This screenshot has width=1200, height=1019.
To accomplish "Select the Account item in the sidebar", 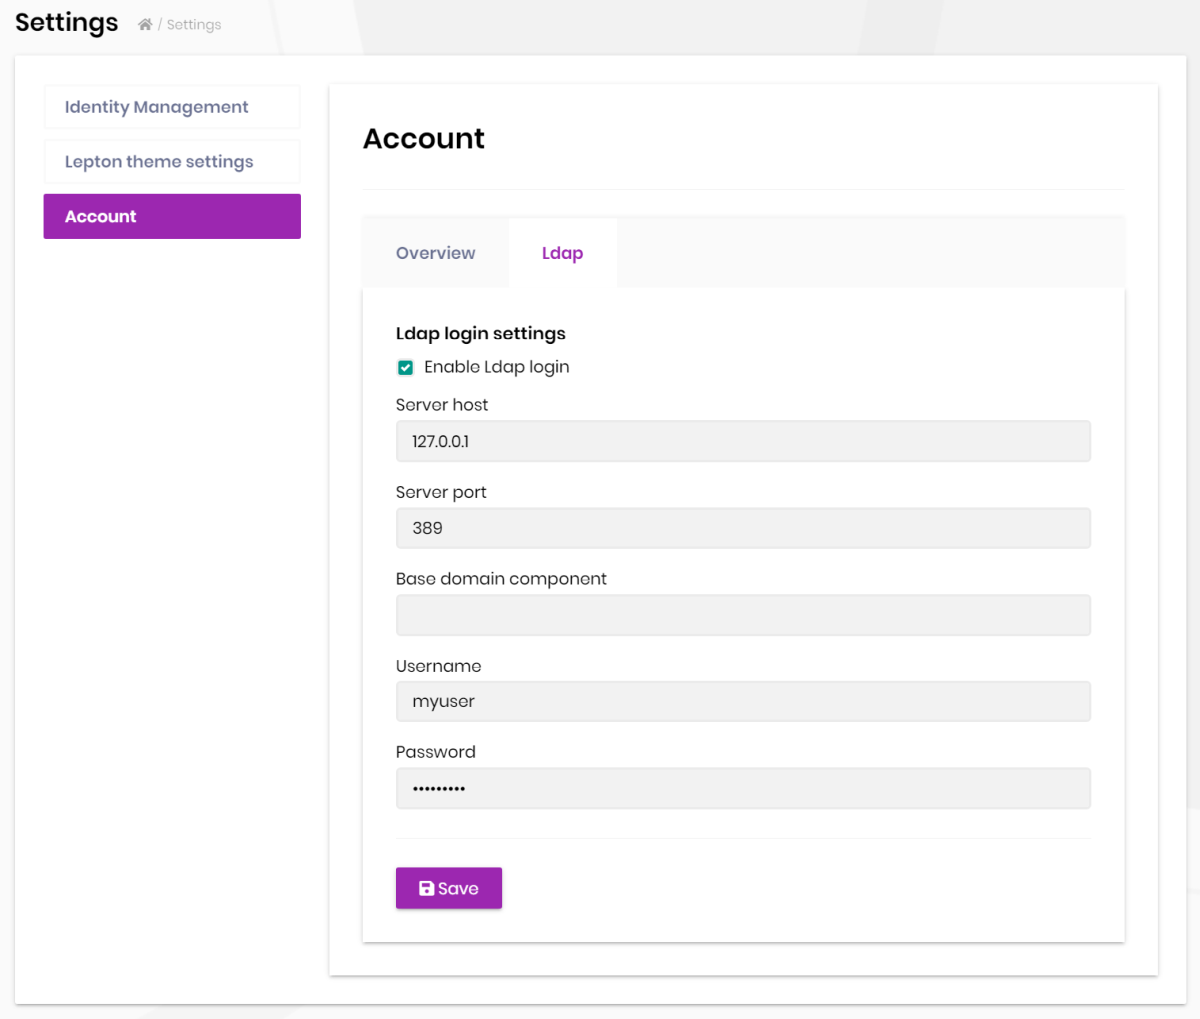I will (171, 216).
